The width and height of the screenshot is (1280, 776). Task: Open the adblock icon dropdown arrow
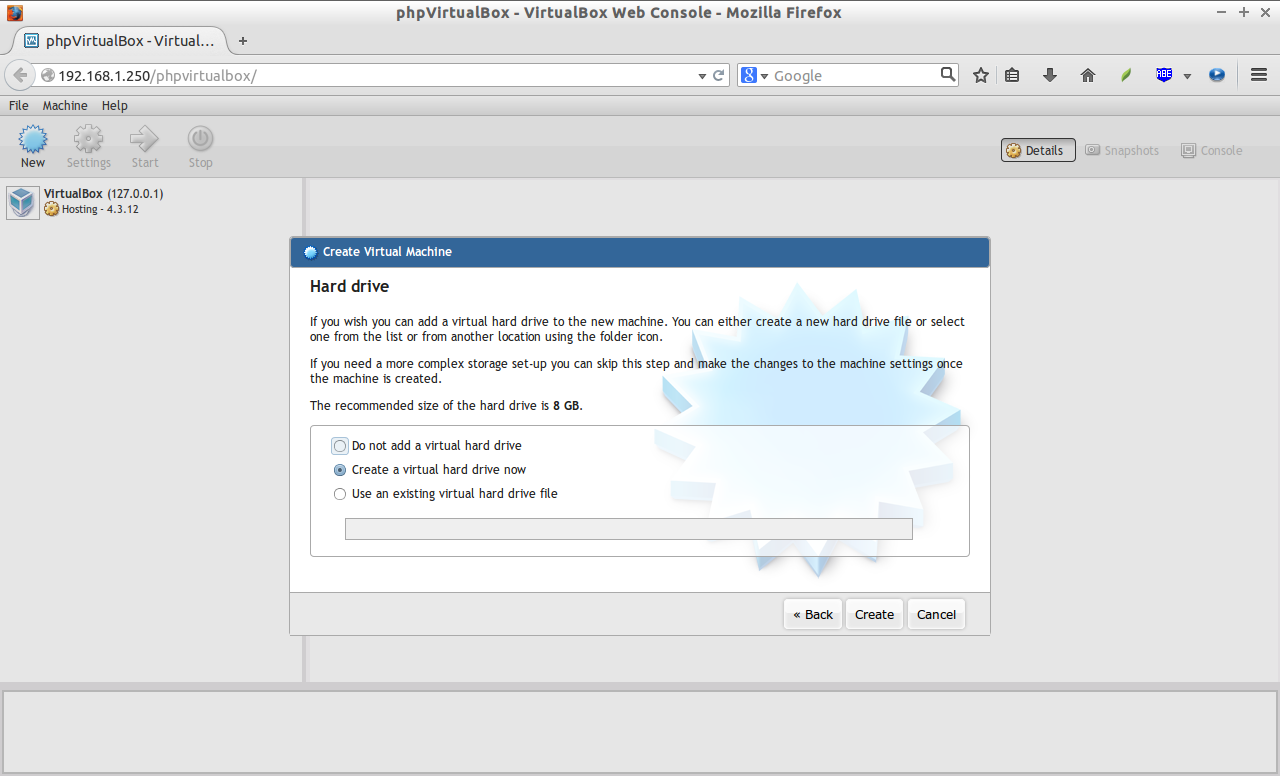tap(1187, 76)
